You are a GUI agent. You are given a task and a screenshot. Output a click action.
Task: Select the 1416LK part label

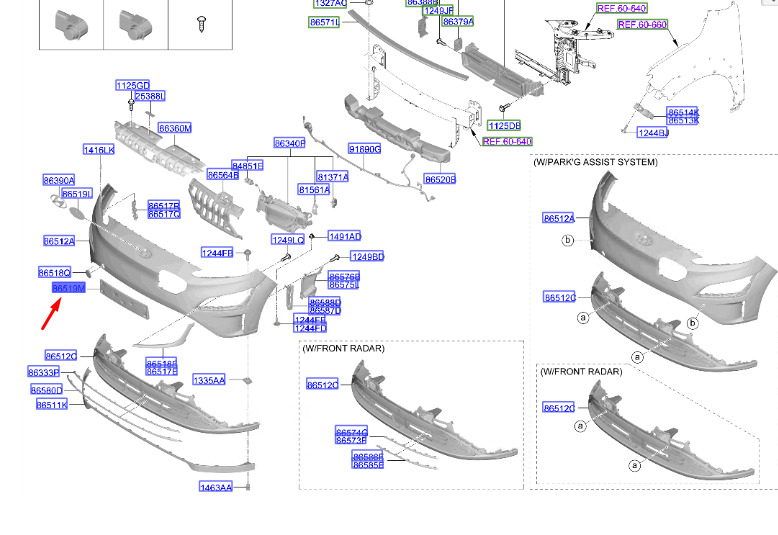pyautogui.click(x=99, y=149)
